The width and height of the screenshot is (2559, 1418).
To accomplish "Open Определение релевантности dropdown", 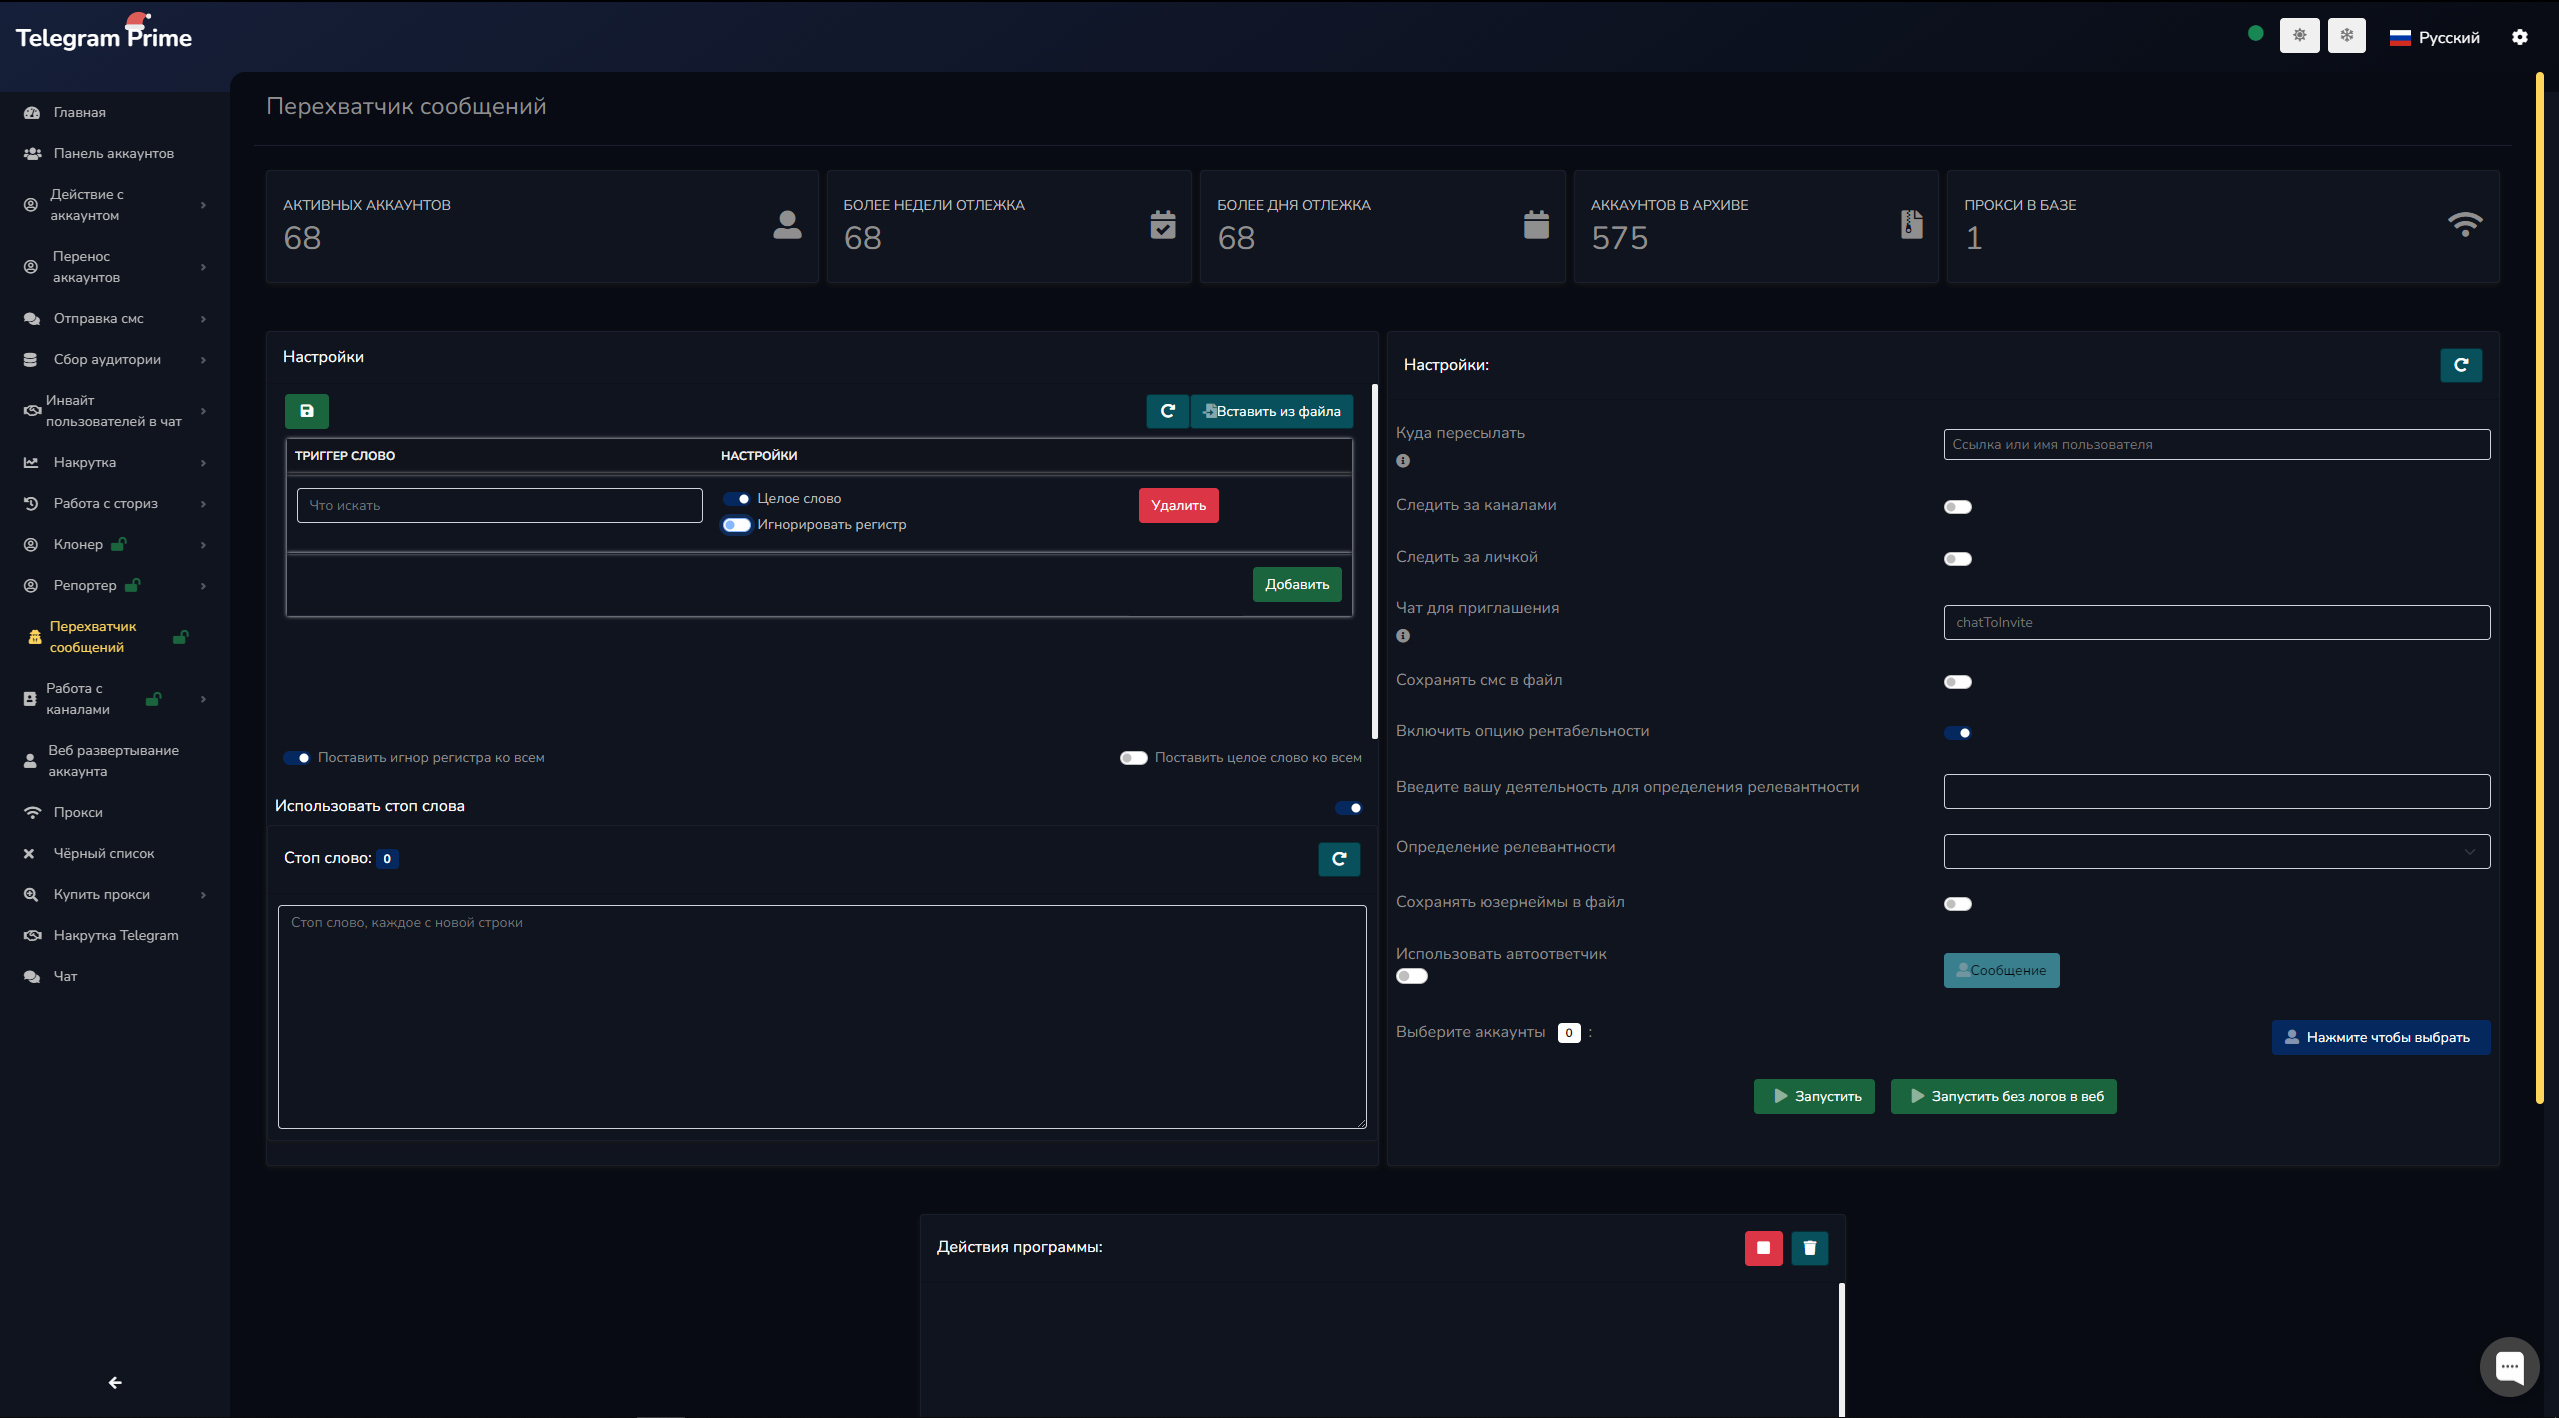I will tap(2216, 852).
